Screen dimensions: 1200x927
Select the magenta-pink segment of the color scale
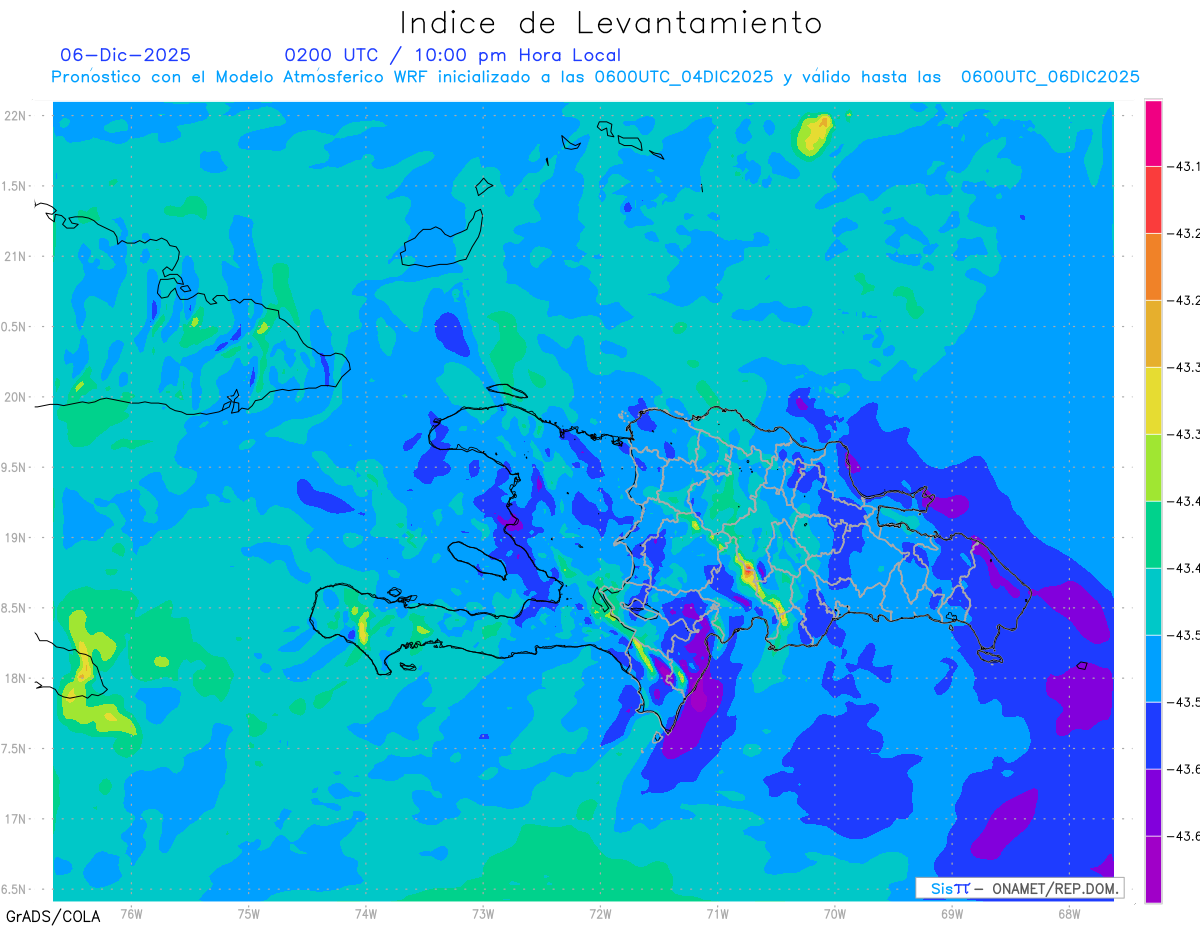tap(1153, 133)
